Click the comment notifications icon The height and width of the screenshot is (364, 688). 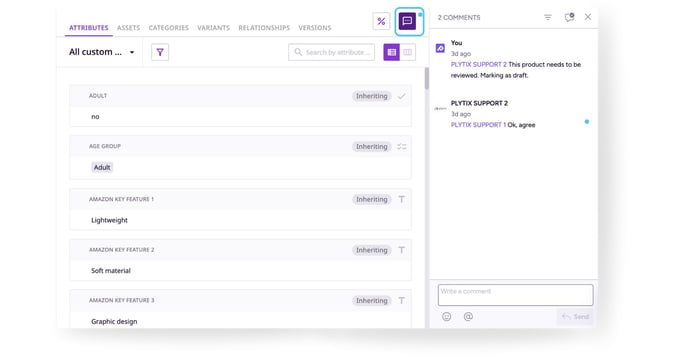569,17
